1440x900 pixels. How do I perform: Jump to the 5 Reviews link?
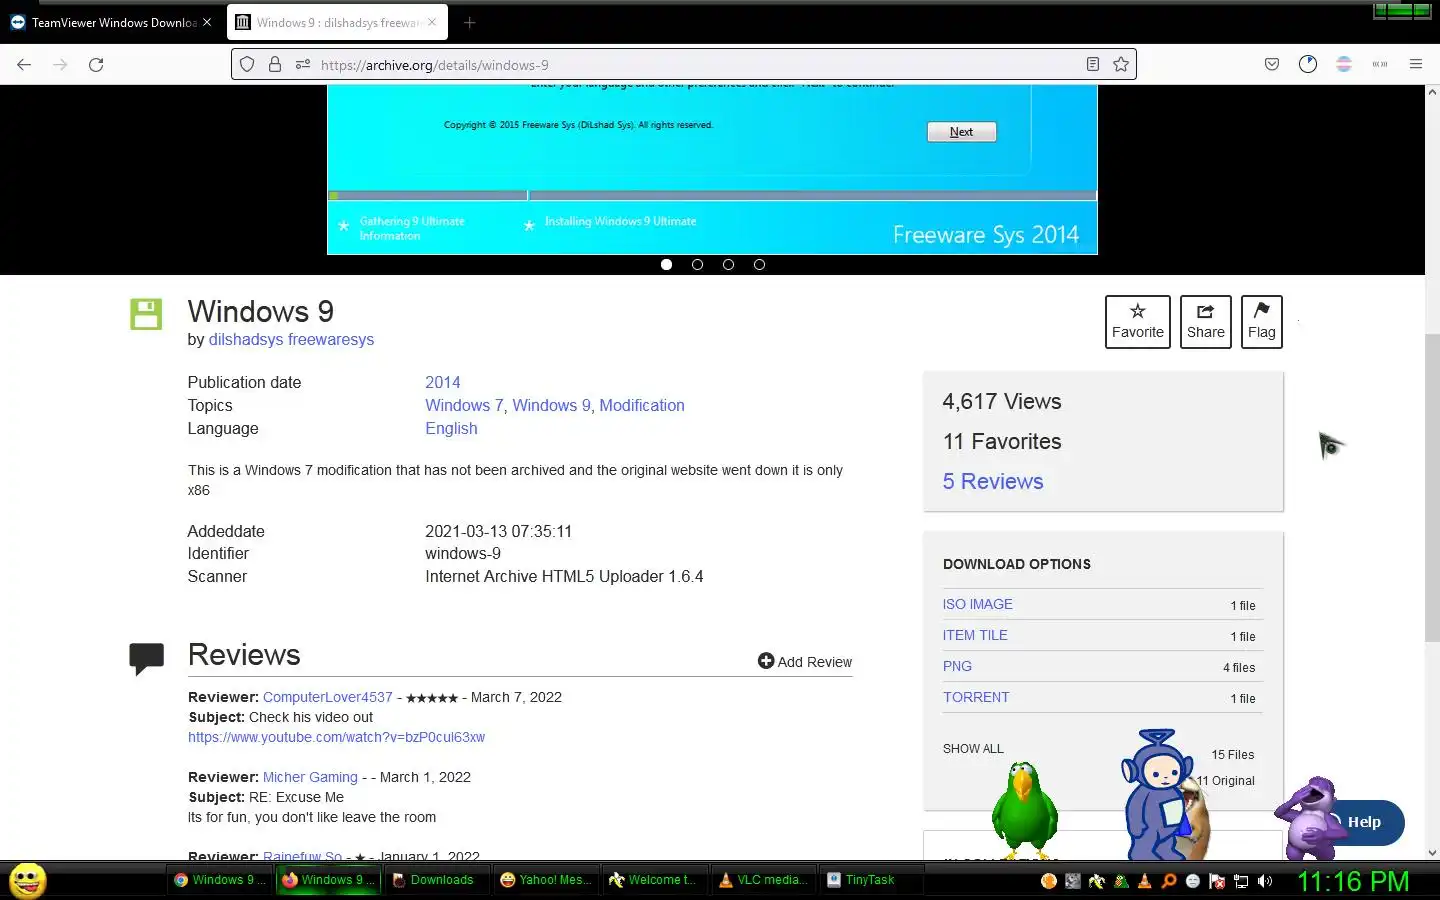pyautogui.click(x=993, y=482)
